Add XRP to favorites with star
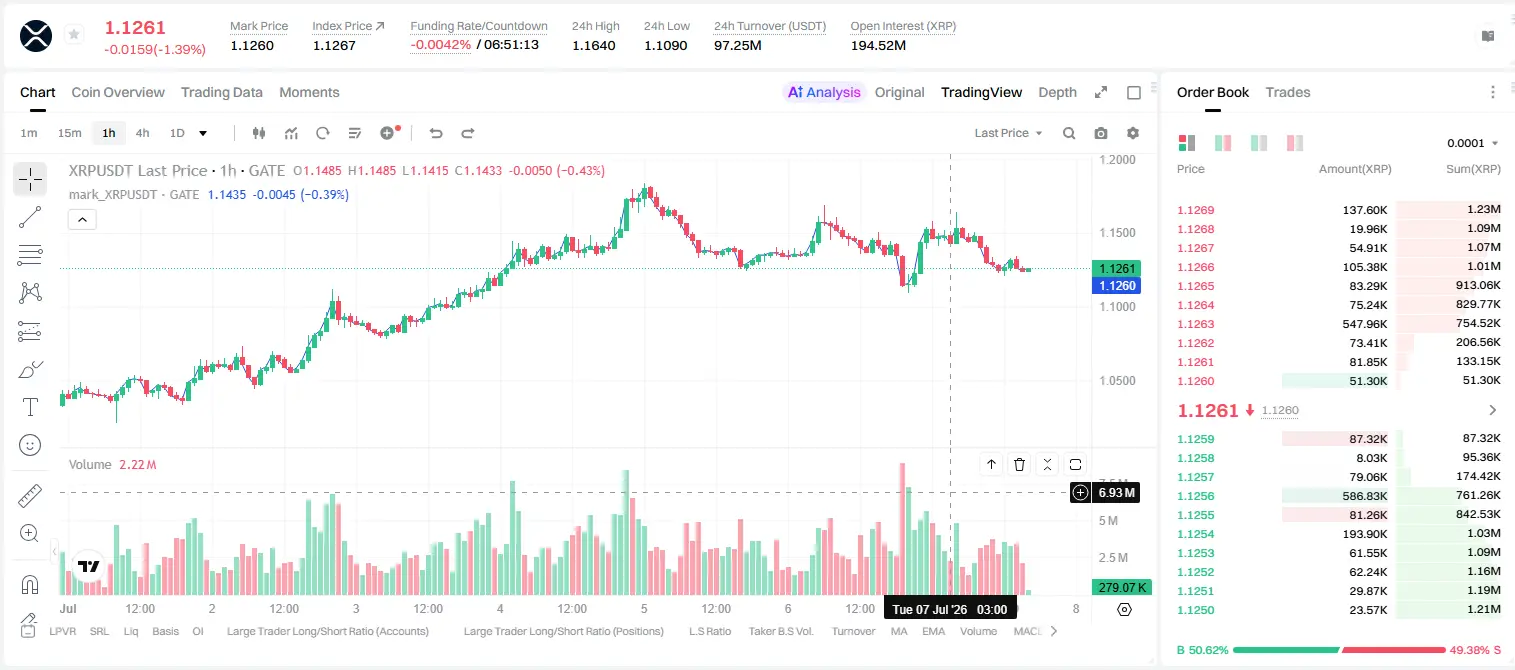1515x670 pixels. [x=74, y=35]
